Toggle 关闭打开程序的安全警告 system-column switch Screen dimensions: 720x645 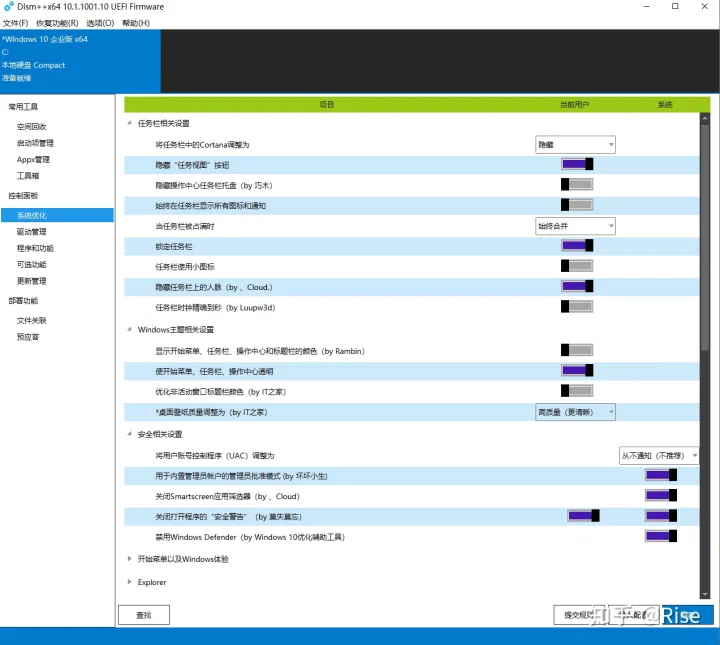[x=661, y=516]
